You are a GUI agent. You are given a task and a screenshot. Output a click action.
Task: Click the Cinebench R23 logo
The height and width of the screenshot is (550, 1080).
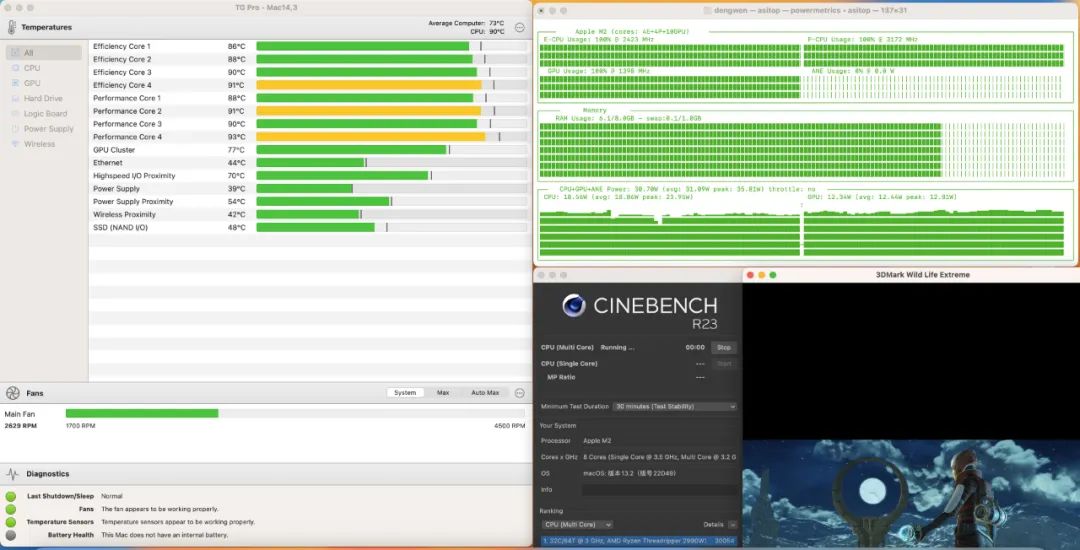tap(574, 306)
